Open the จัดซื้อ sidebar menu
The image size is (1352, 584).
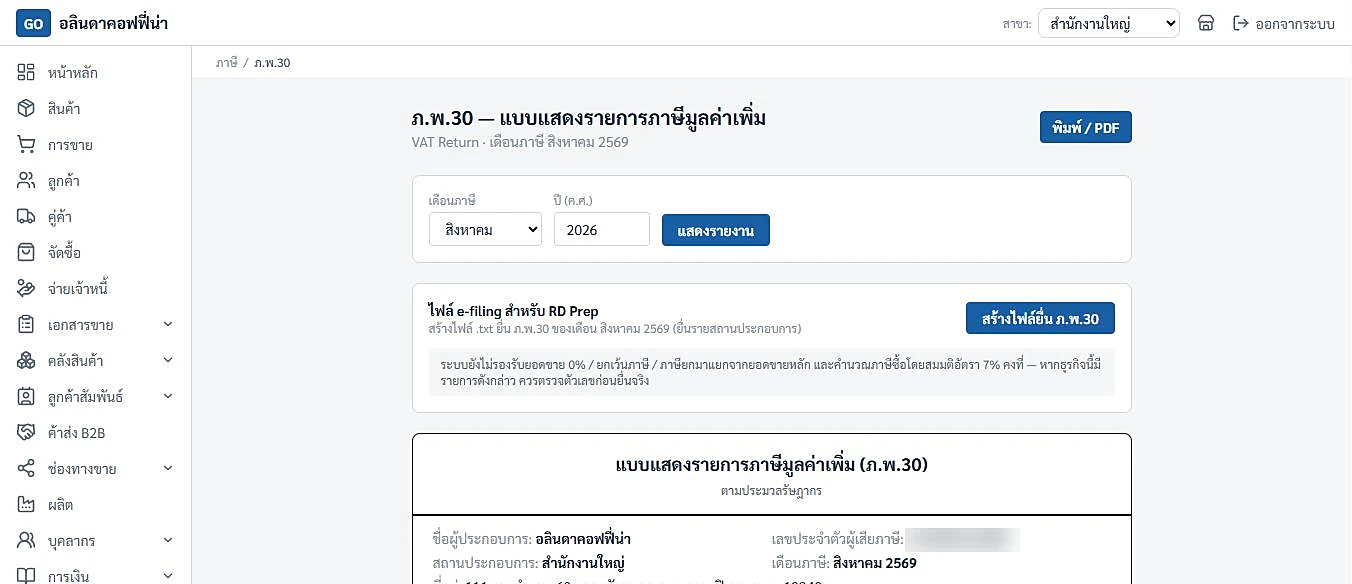(95, 253)
